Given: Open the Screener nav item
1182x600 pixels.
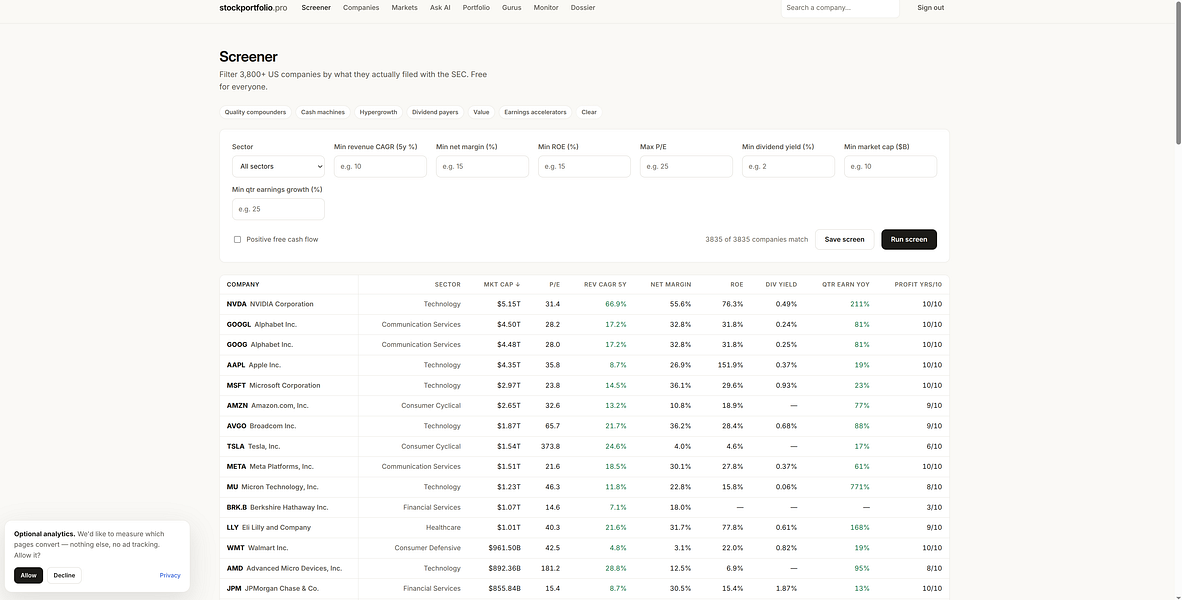Looking at the screenshot, I should point(316,8).
